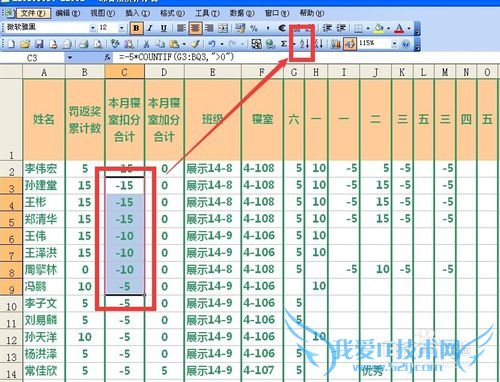
Task: Open Excel Help question mark icon
Action: (x=406, y=44)
